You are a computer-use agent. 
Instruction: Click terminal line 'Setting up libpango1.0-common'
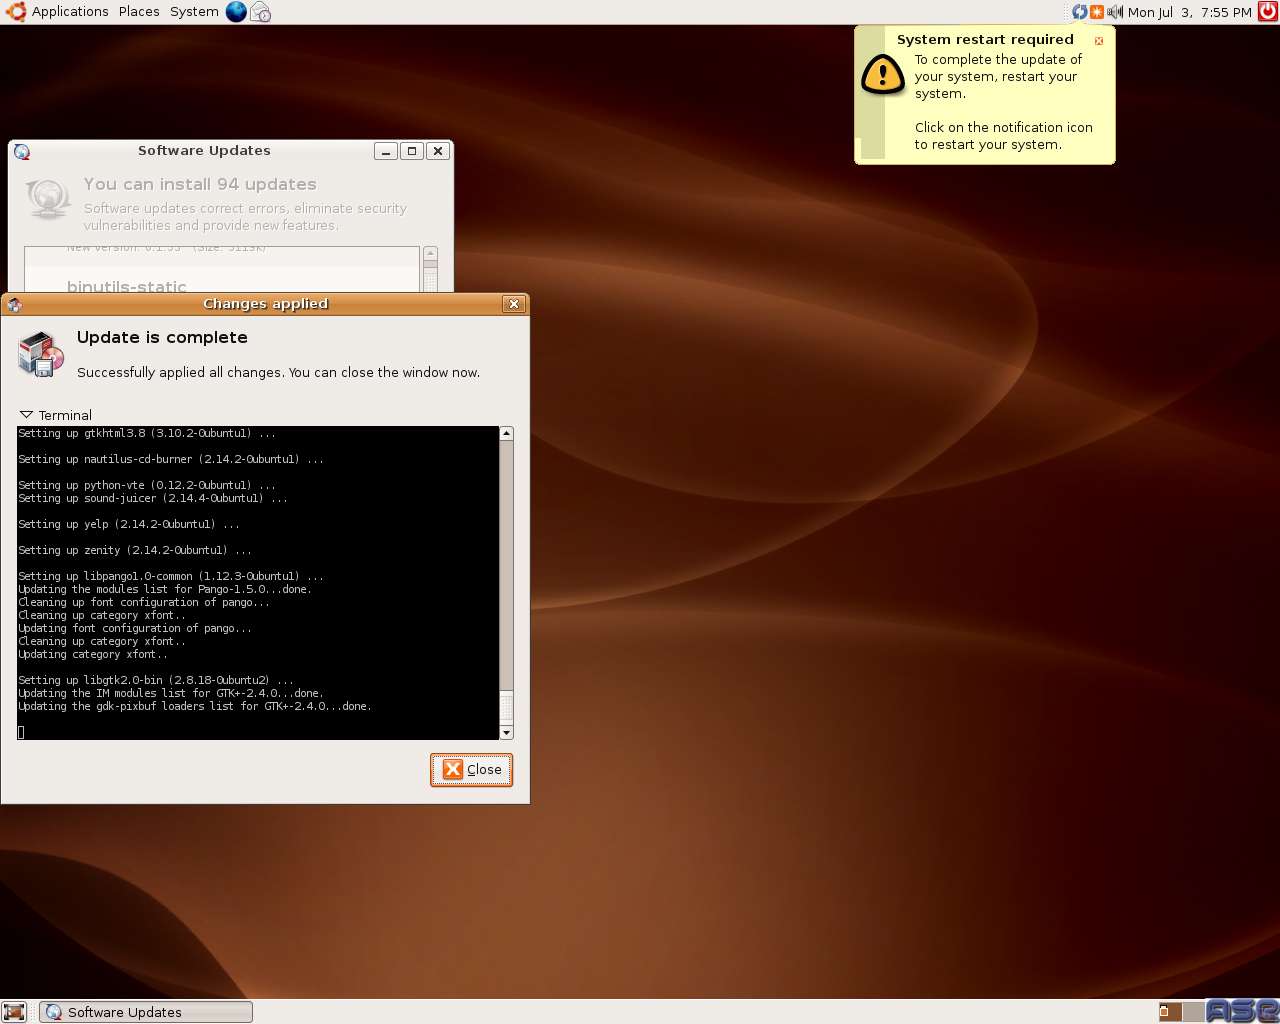171,576
